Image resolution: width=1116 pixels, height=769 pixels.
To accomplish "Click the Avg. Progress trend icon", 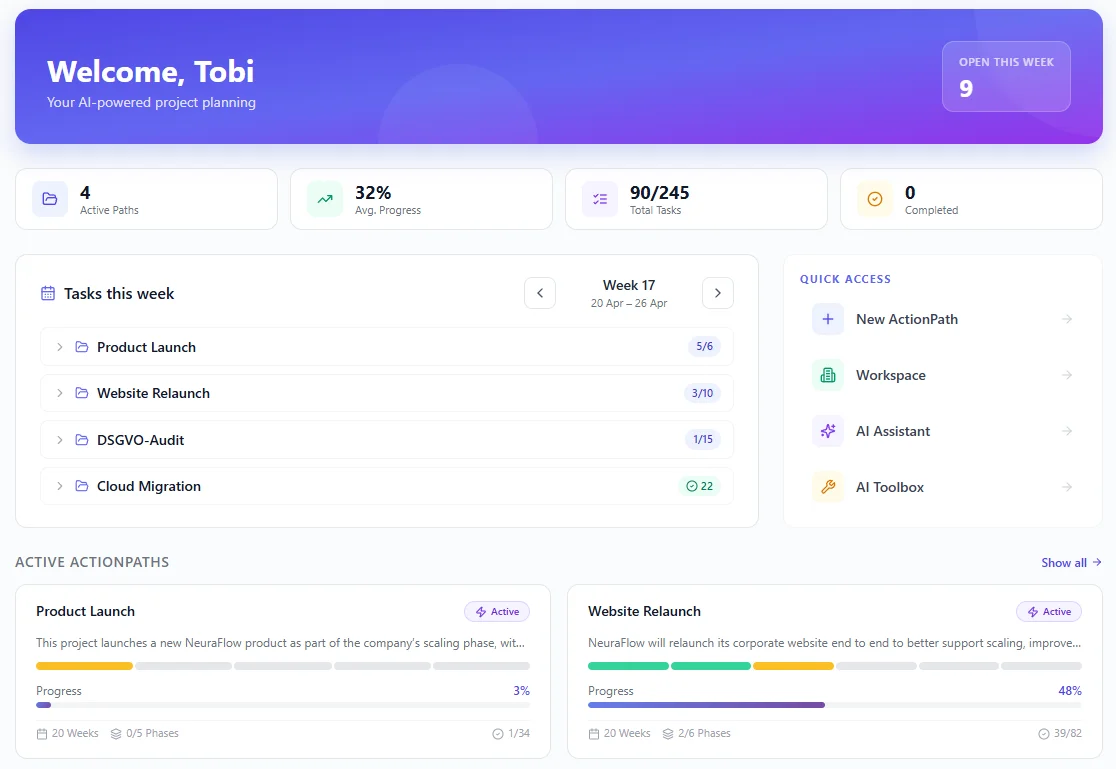I will click(325, 199).
